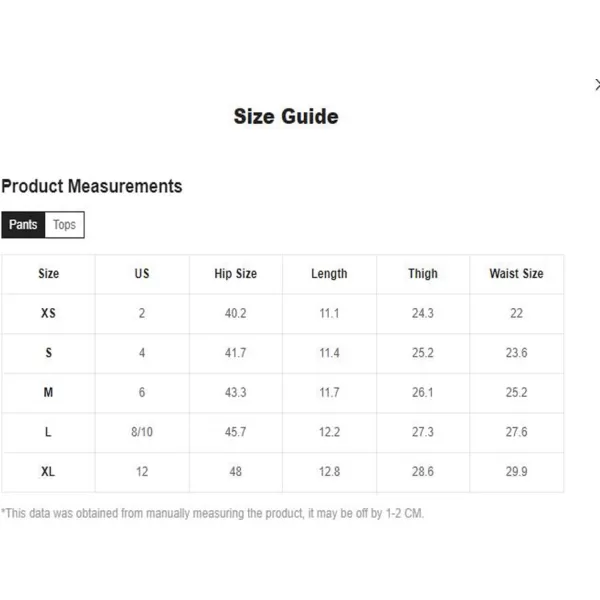Select the XL size row label

tap(48, 472)
